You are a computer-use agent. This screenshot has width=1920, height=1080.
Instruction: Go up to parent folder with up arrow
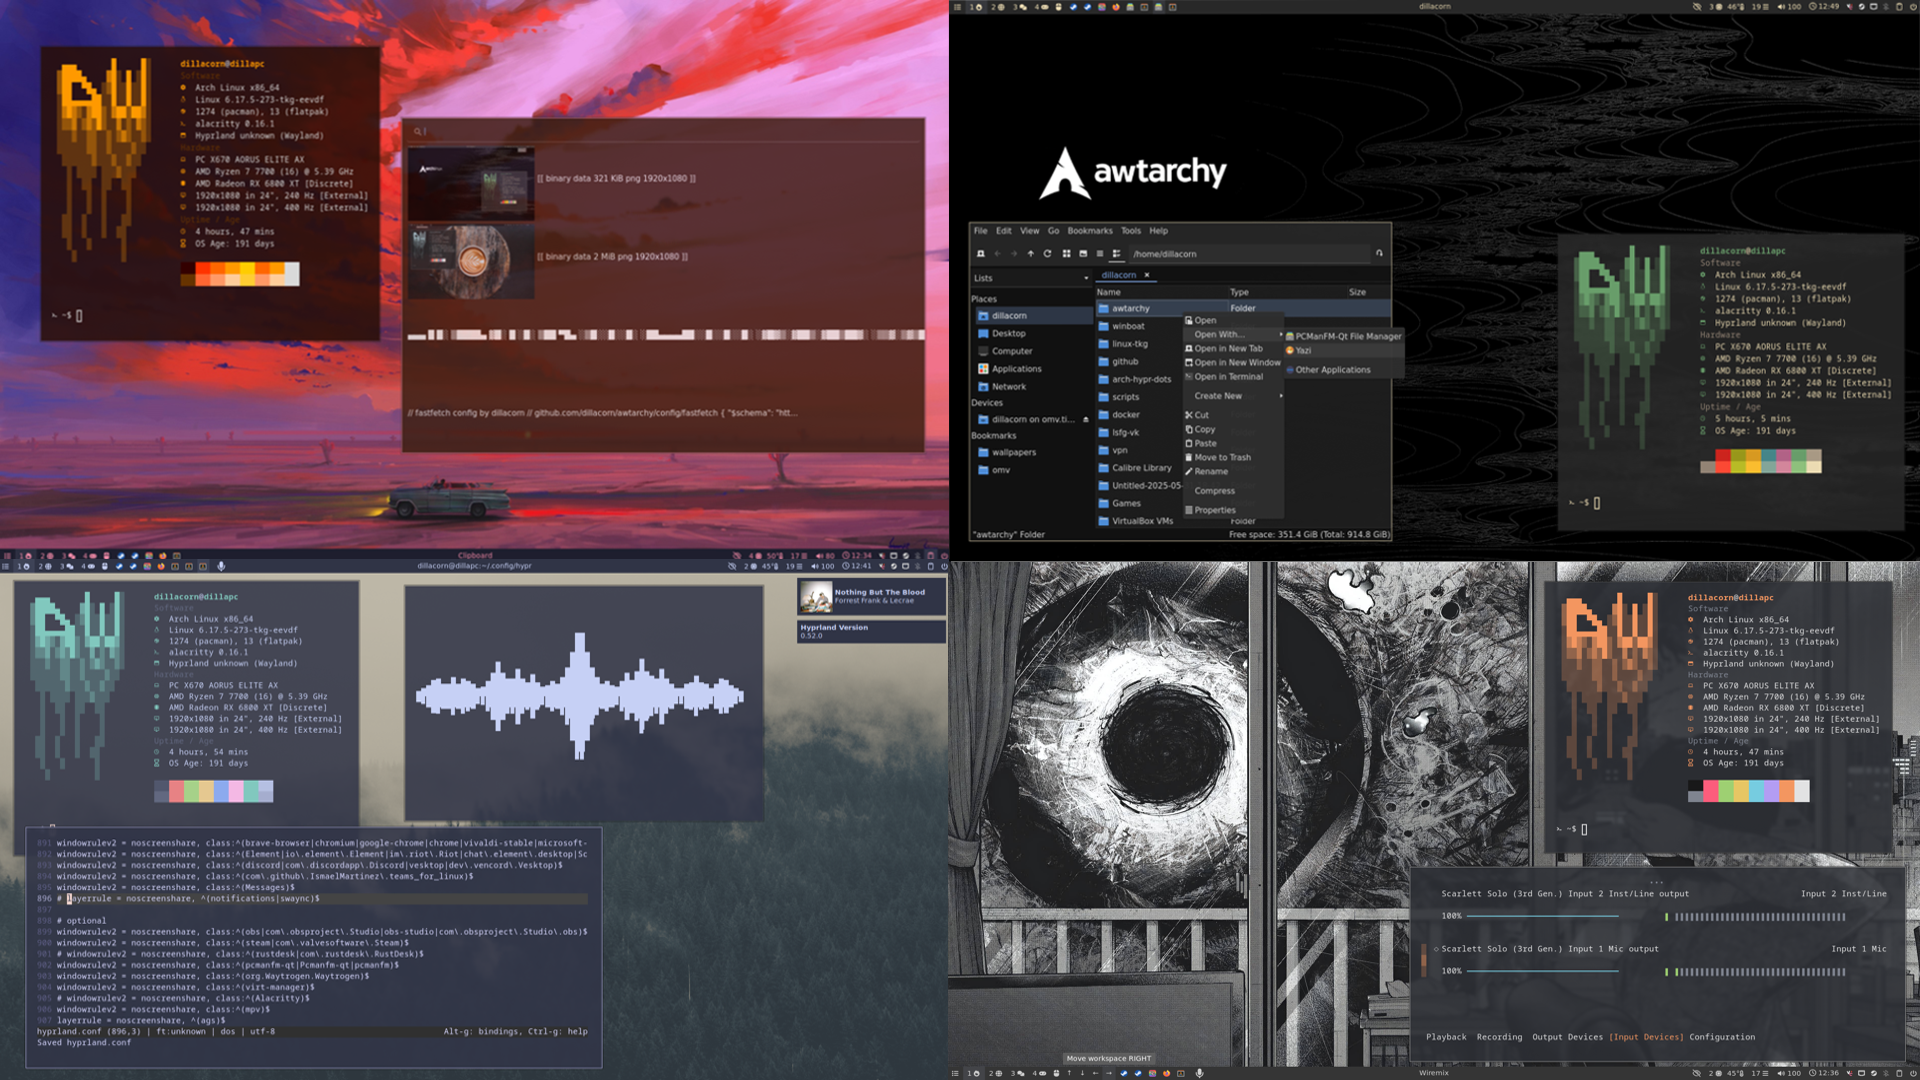1030,254
